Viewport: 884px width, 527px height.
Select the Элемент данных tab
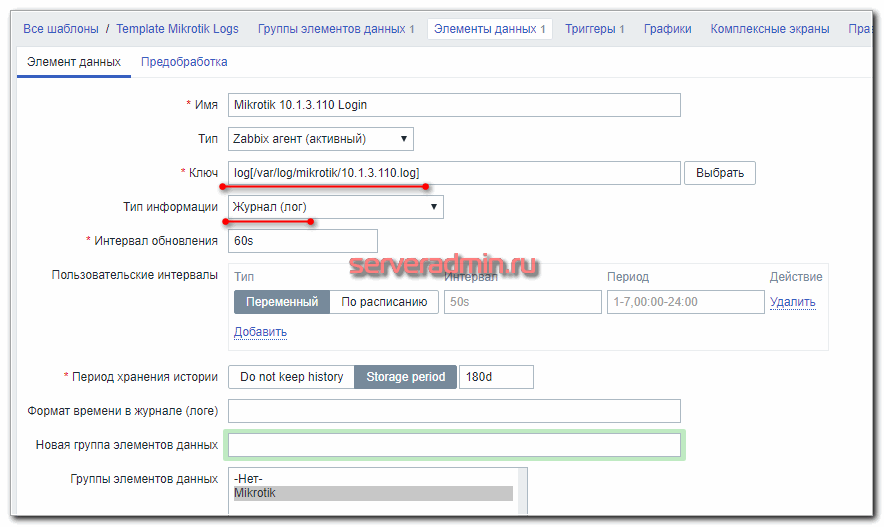(x=74, y=62)
